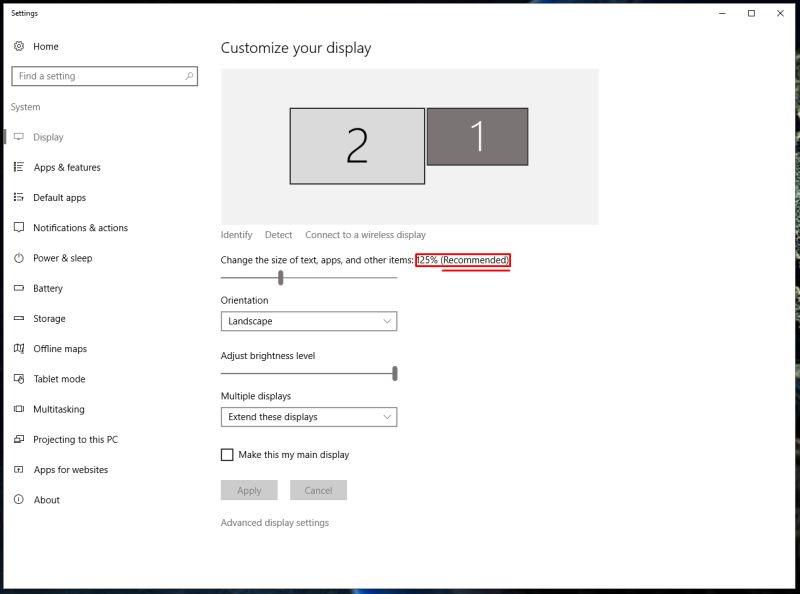The height and width of the screenshot is (594, 800).
Task: Switch to the About section
Action: [20, 499]
